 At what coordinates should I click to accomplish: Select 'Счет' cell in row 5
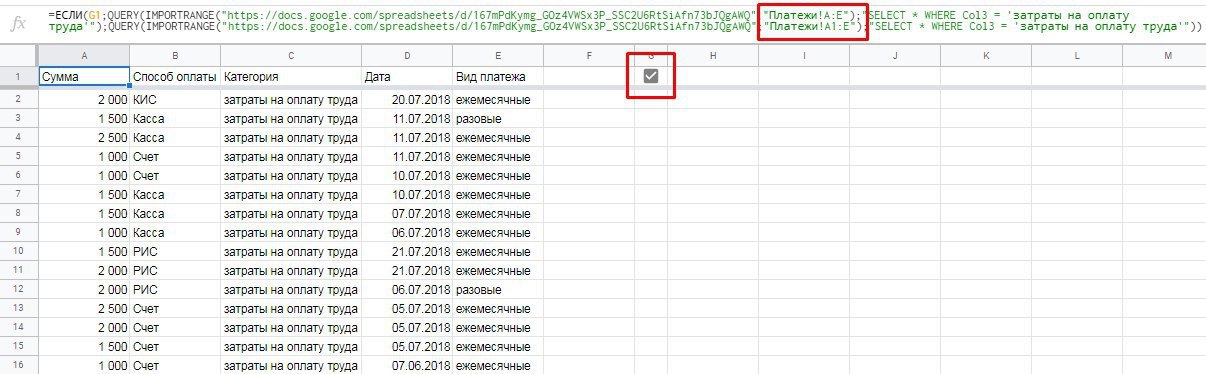click(175, 156)
